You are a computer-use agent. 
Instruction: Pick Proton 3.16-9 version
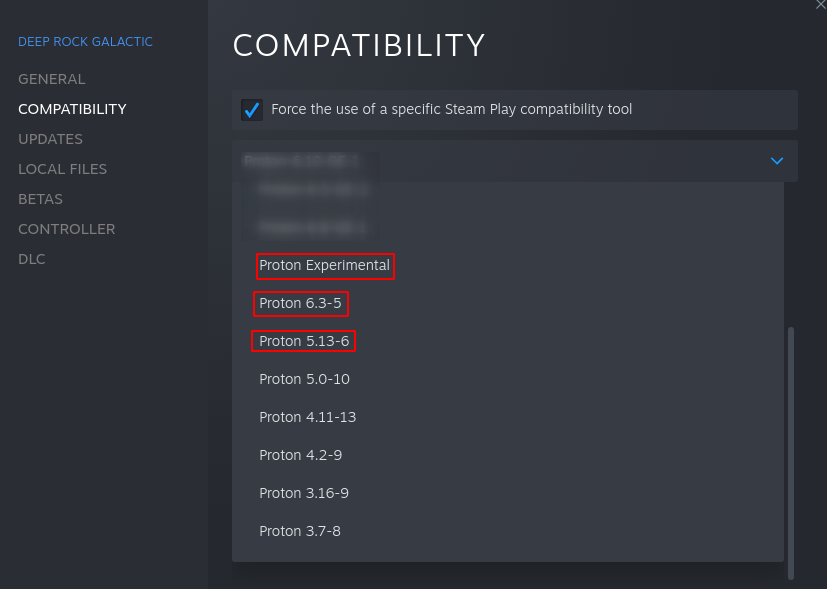(303, 494)
